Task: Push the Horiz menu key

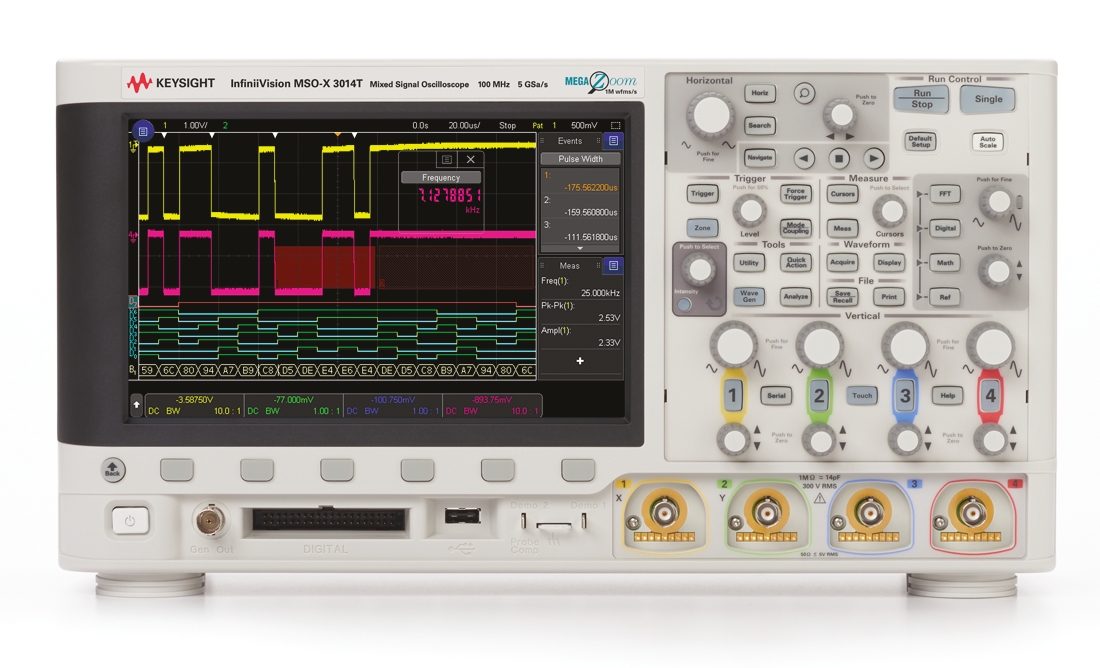Action: pyautogui.click(x=760, y=93)
